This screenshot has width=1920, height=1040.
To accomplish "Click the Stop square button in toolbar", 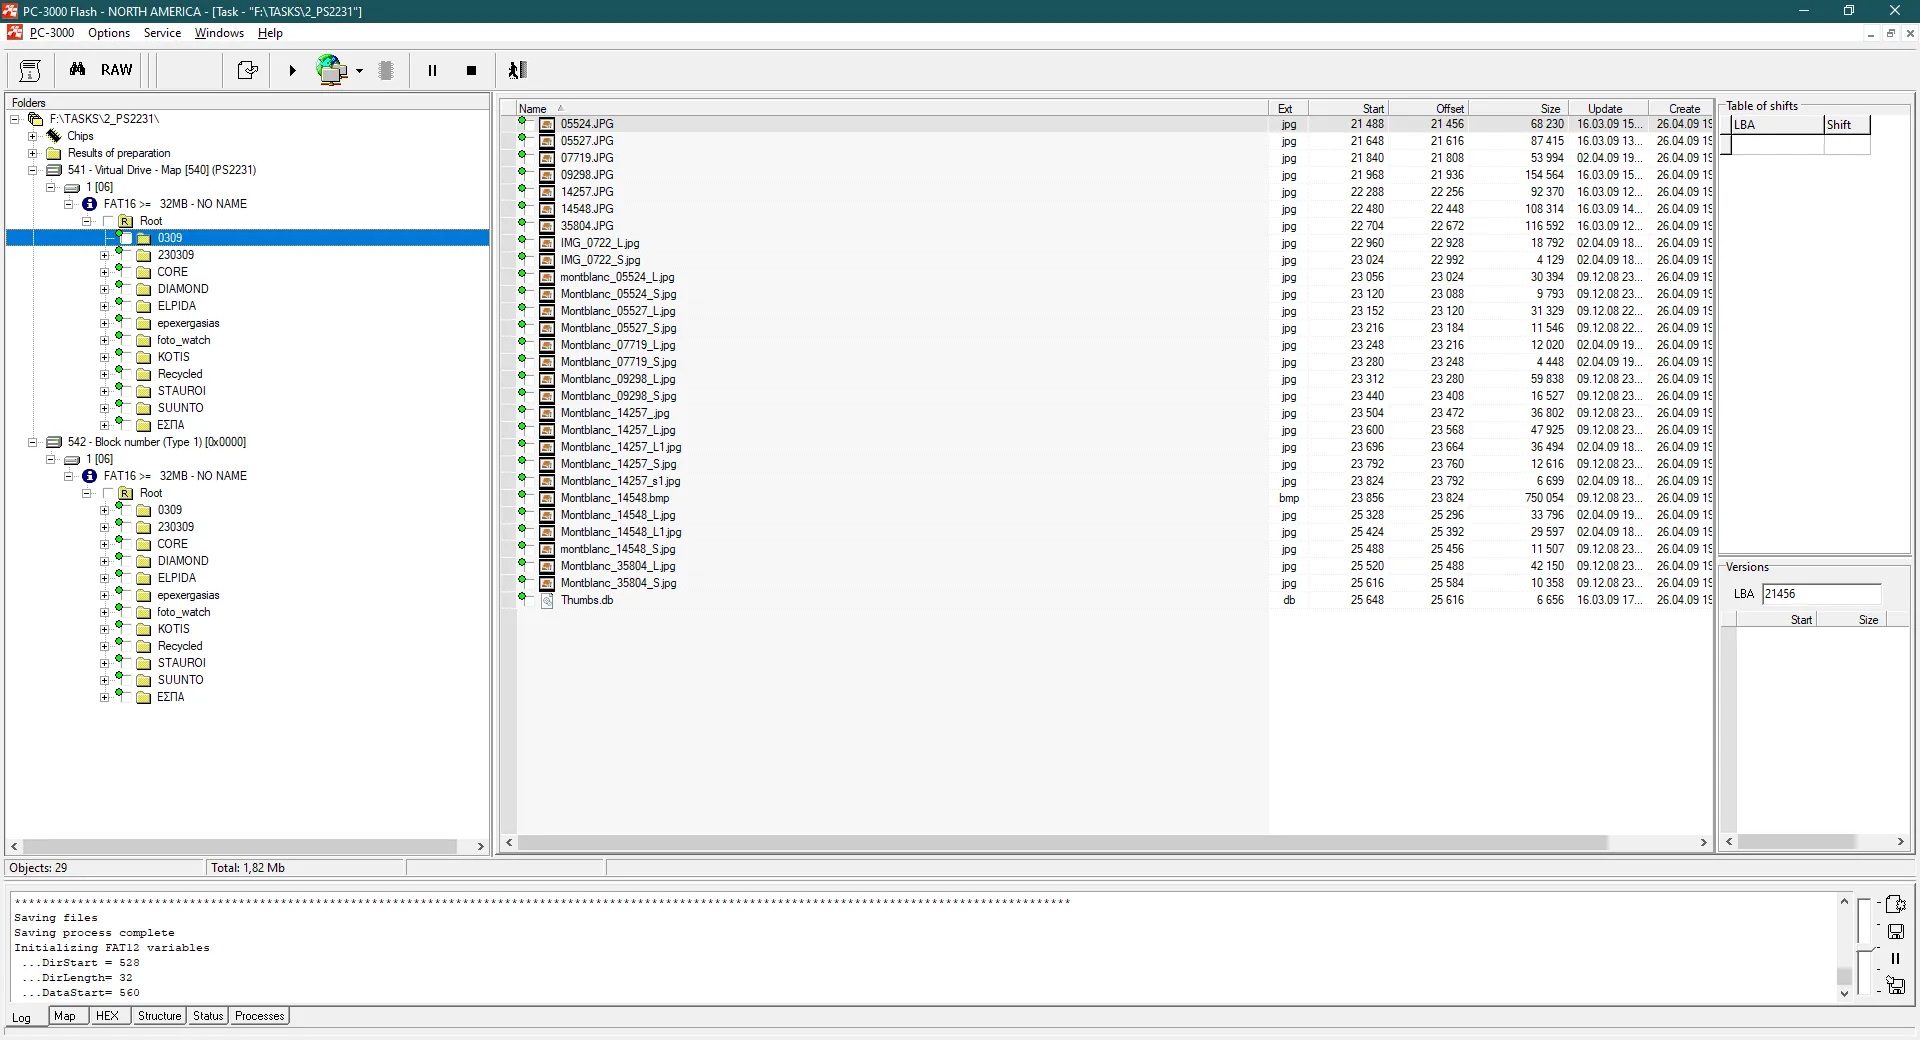I will [471, 70].
